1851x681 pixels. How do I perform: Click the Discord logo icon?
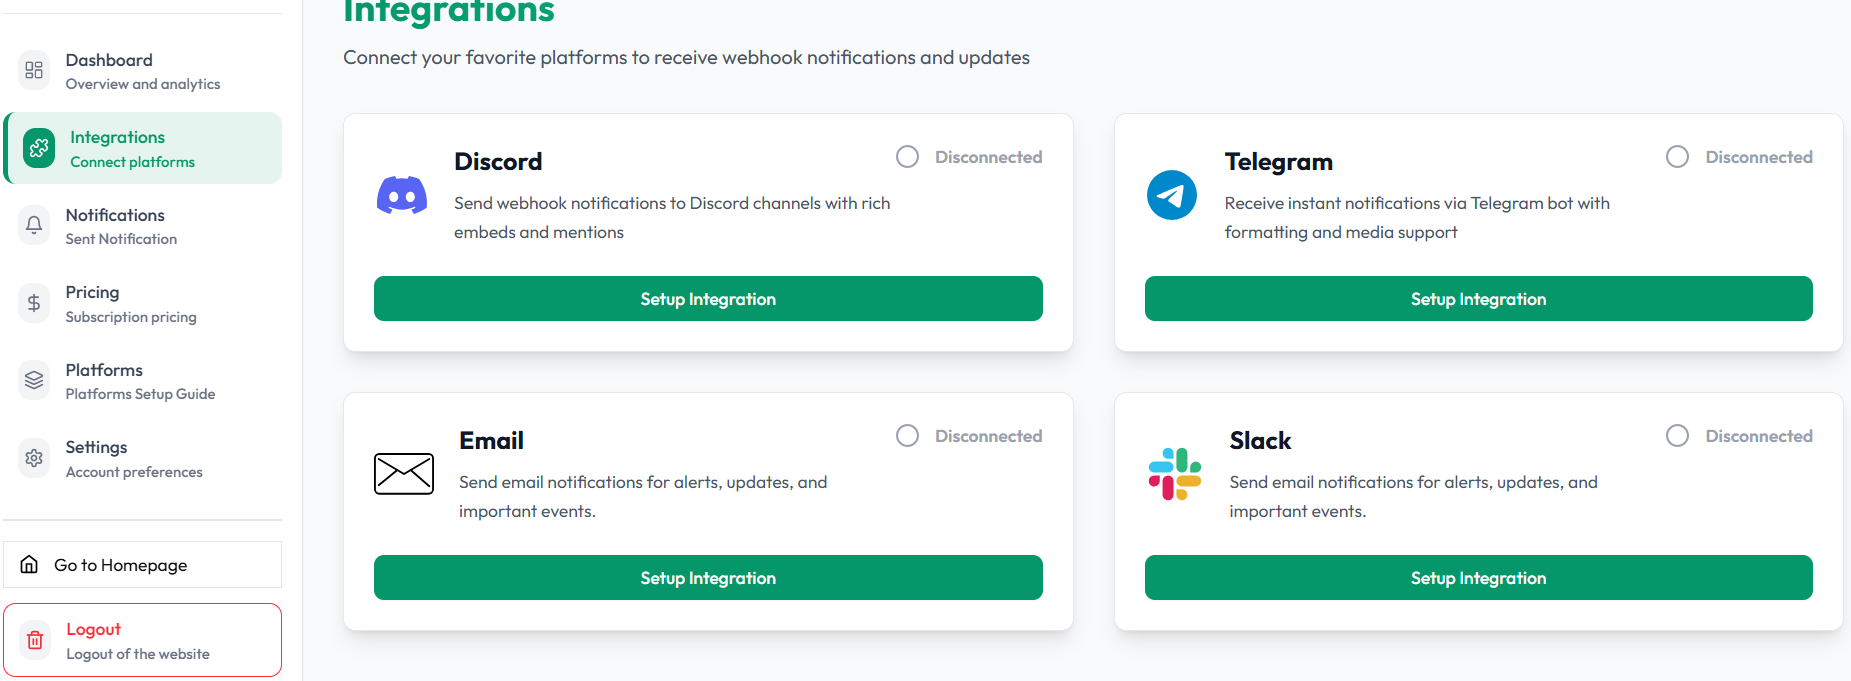[x=402, y=195]
